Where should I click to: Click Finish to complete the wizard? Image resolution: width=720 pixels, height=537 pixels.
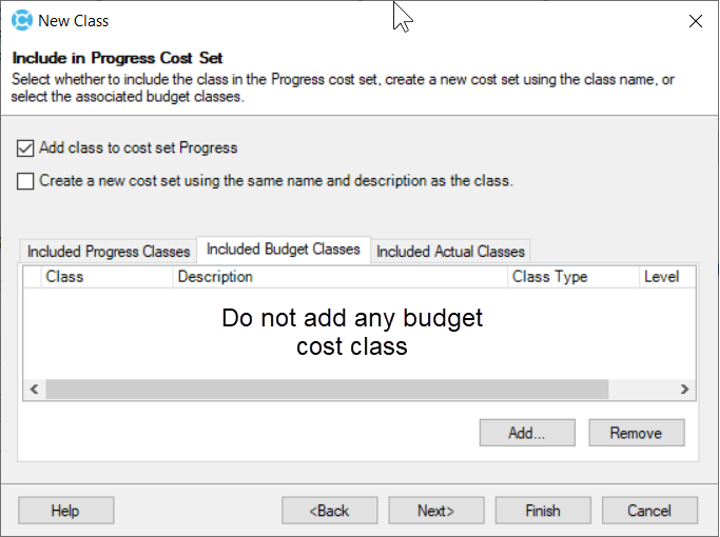click(x=543, y=511)
